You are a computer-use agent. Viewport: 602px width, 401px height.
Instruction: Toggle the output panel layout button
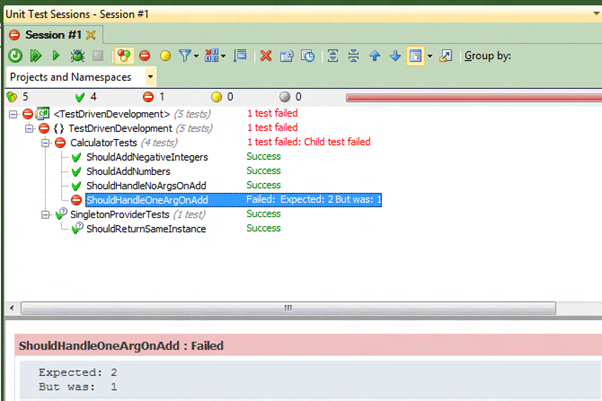click(415, 56)
